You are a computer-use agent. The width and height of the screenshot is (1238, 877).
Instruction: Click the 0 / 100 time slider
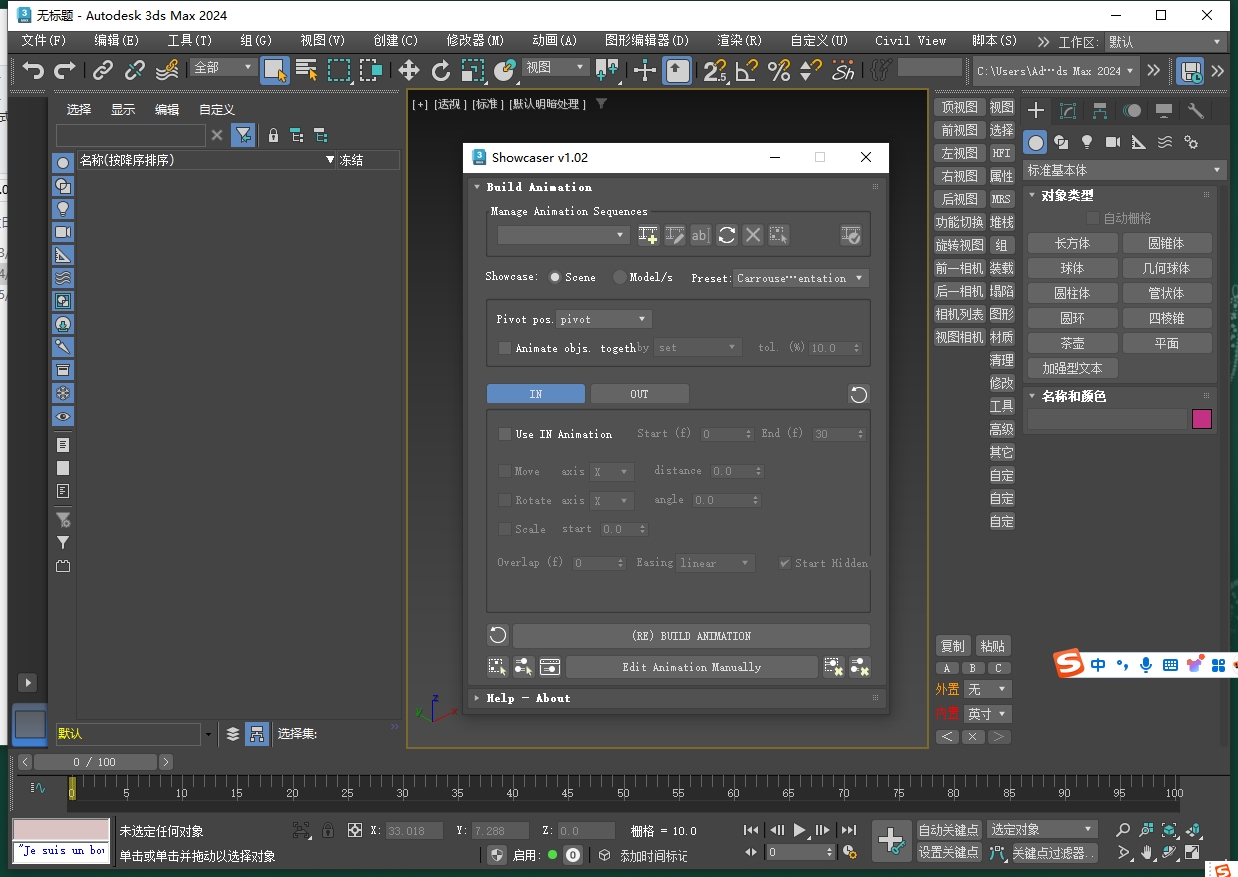click(x=95, y=762)
